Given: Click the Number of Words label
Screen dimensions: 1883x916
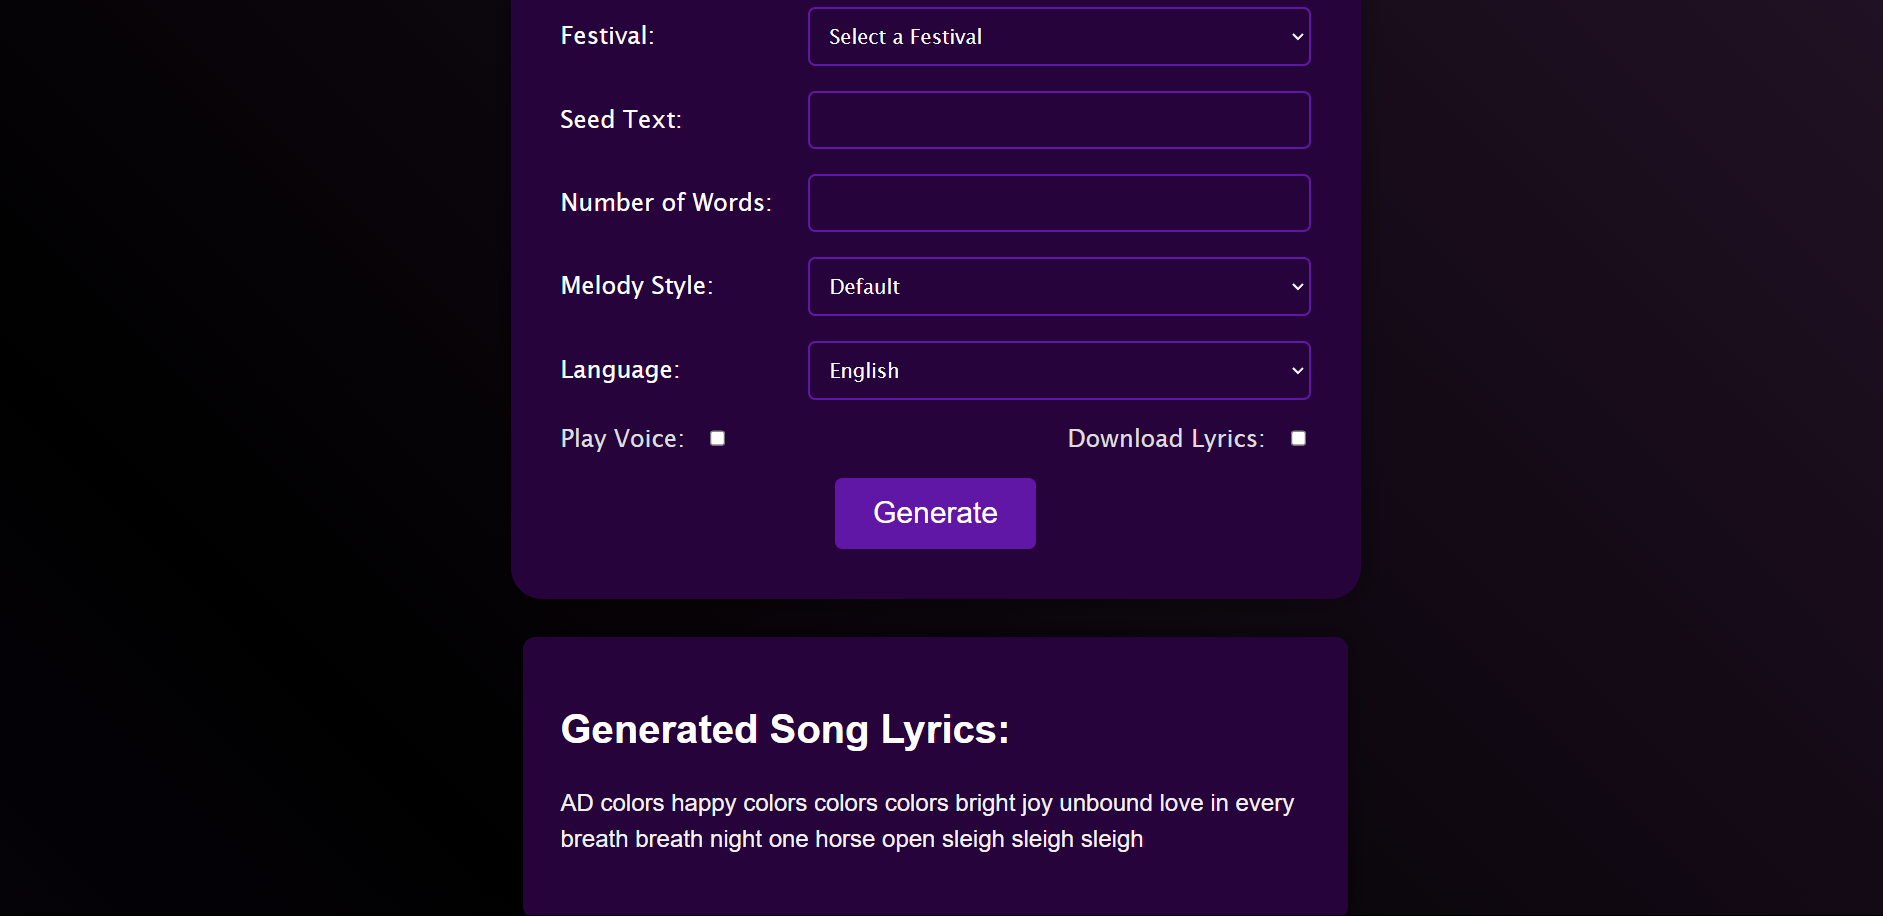Looking at the screenshot, I should (665, 203).
